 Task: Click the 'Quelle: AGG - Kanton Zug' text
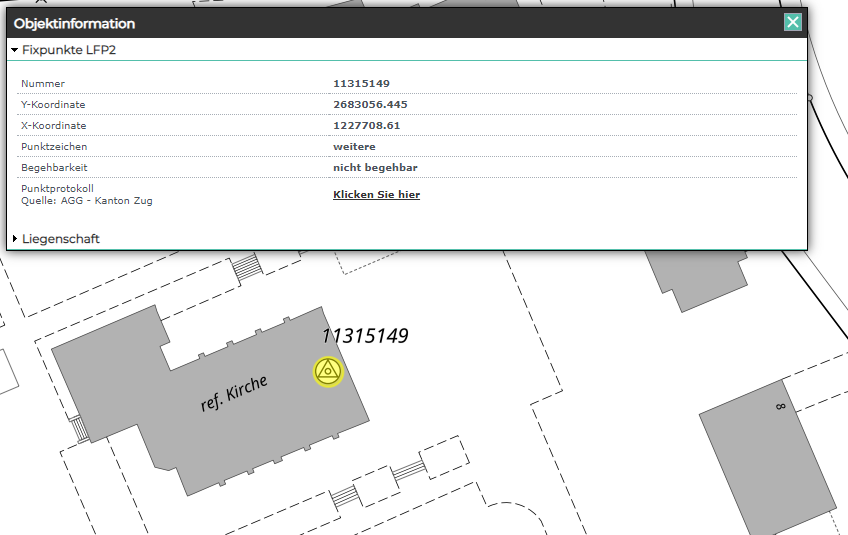point(87,201)
